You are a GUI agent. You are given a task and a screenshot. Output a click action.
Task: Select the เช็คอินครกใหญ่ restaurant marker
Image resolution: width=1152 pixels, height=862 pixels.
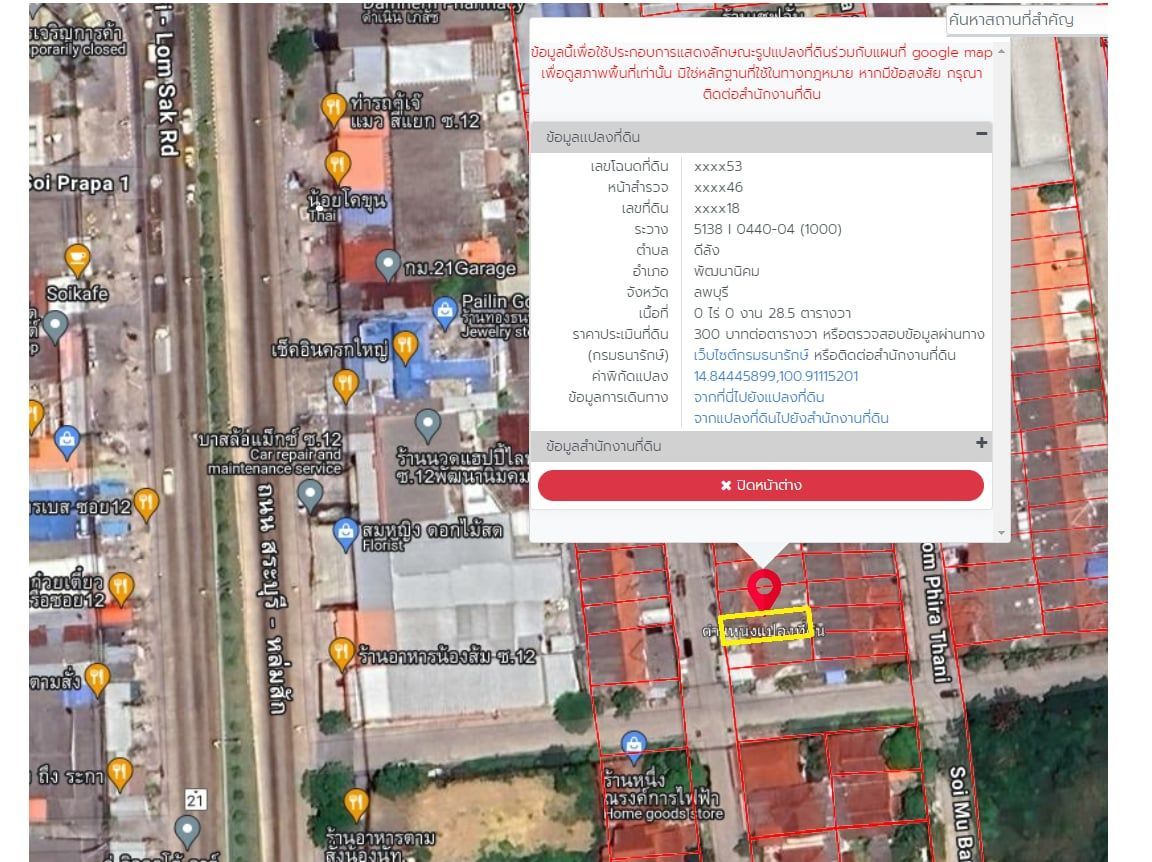406,348
